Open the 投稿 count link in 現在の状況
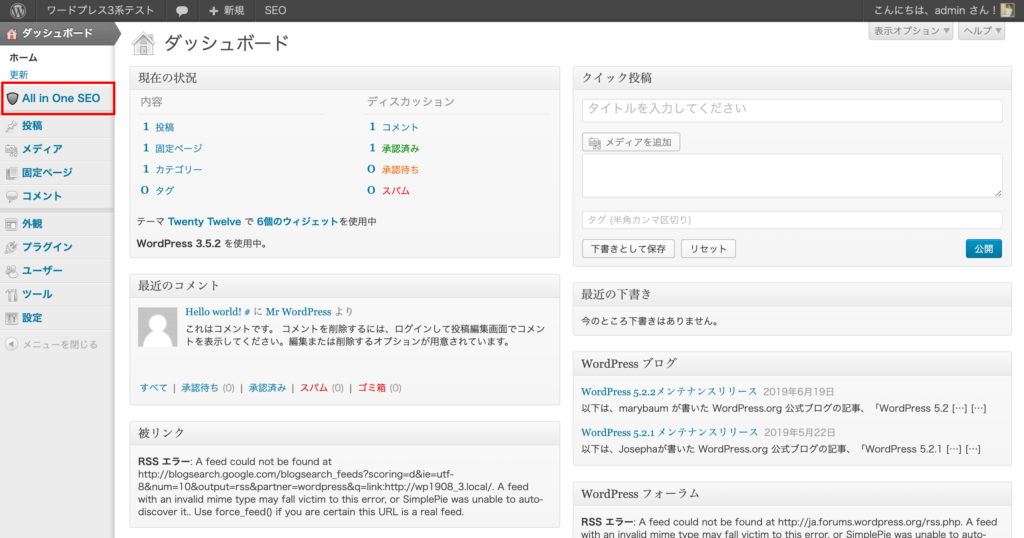Viewport: 1024px width, 538px height. pos(165,127)
